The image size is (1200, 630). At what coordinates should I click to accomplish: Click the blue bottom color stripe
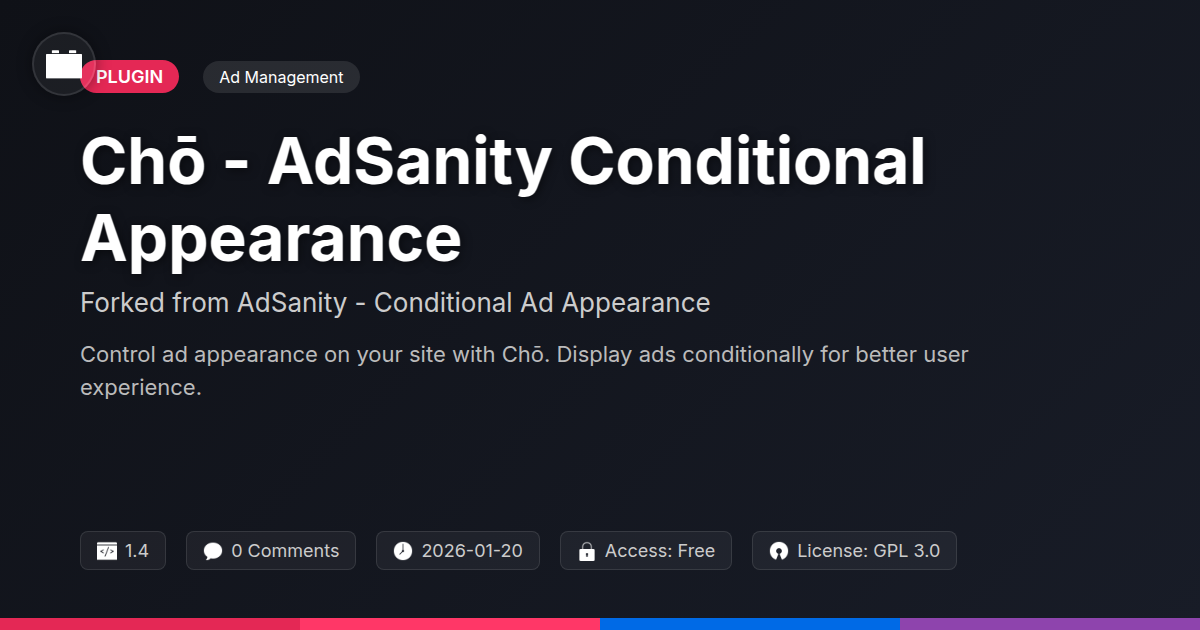(x=750, y=623)
